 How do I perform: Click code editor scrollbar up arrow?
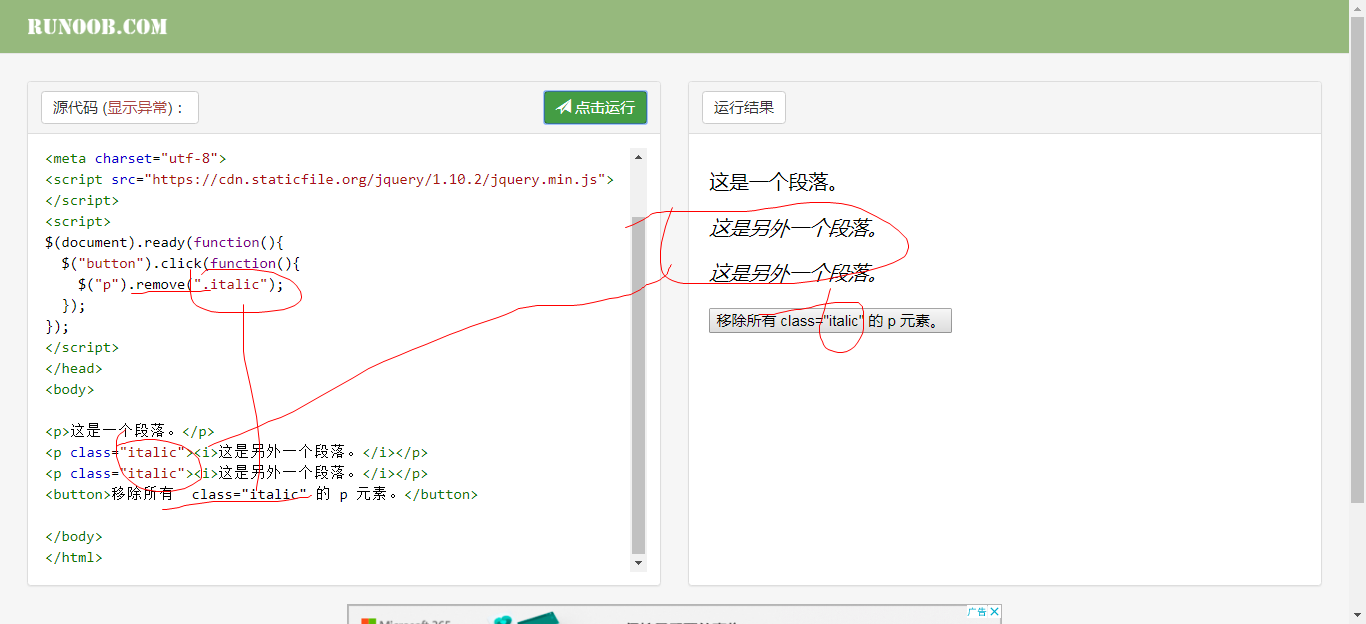coord(639,156)
